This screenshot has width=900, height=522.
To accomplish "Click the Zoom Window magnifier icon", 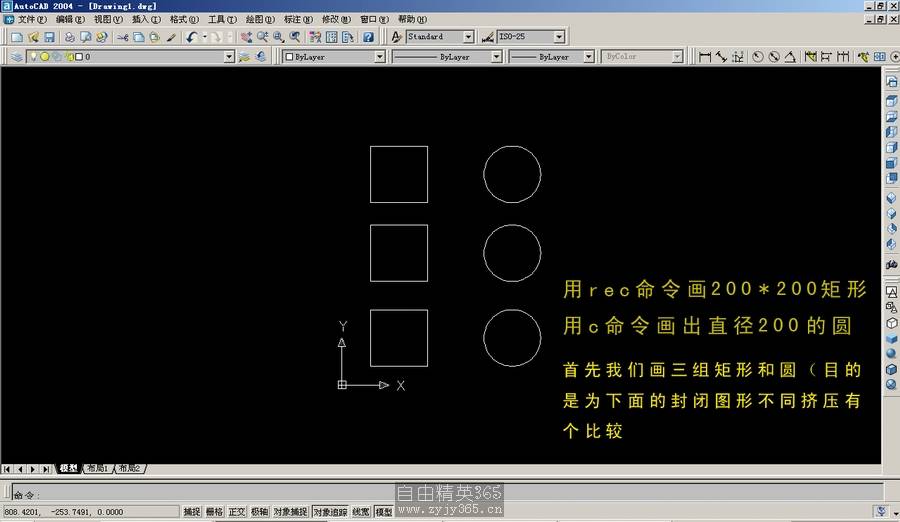I will 278,37.
